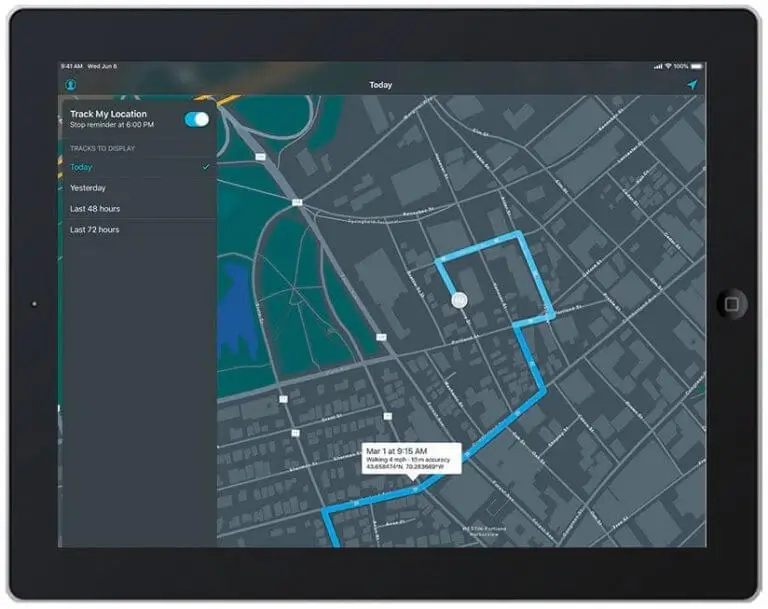The width and height of the screenshot is (768, 609).
Task: Tap the Mar 1 at 9:15 AM callout
Action: 411,459
